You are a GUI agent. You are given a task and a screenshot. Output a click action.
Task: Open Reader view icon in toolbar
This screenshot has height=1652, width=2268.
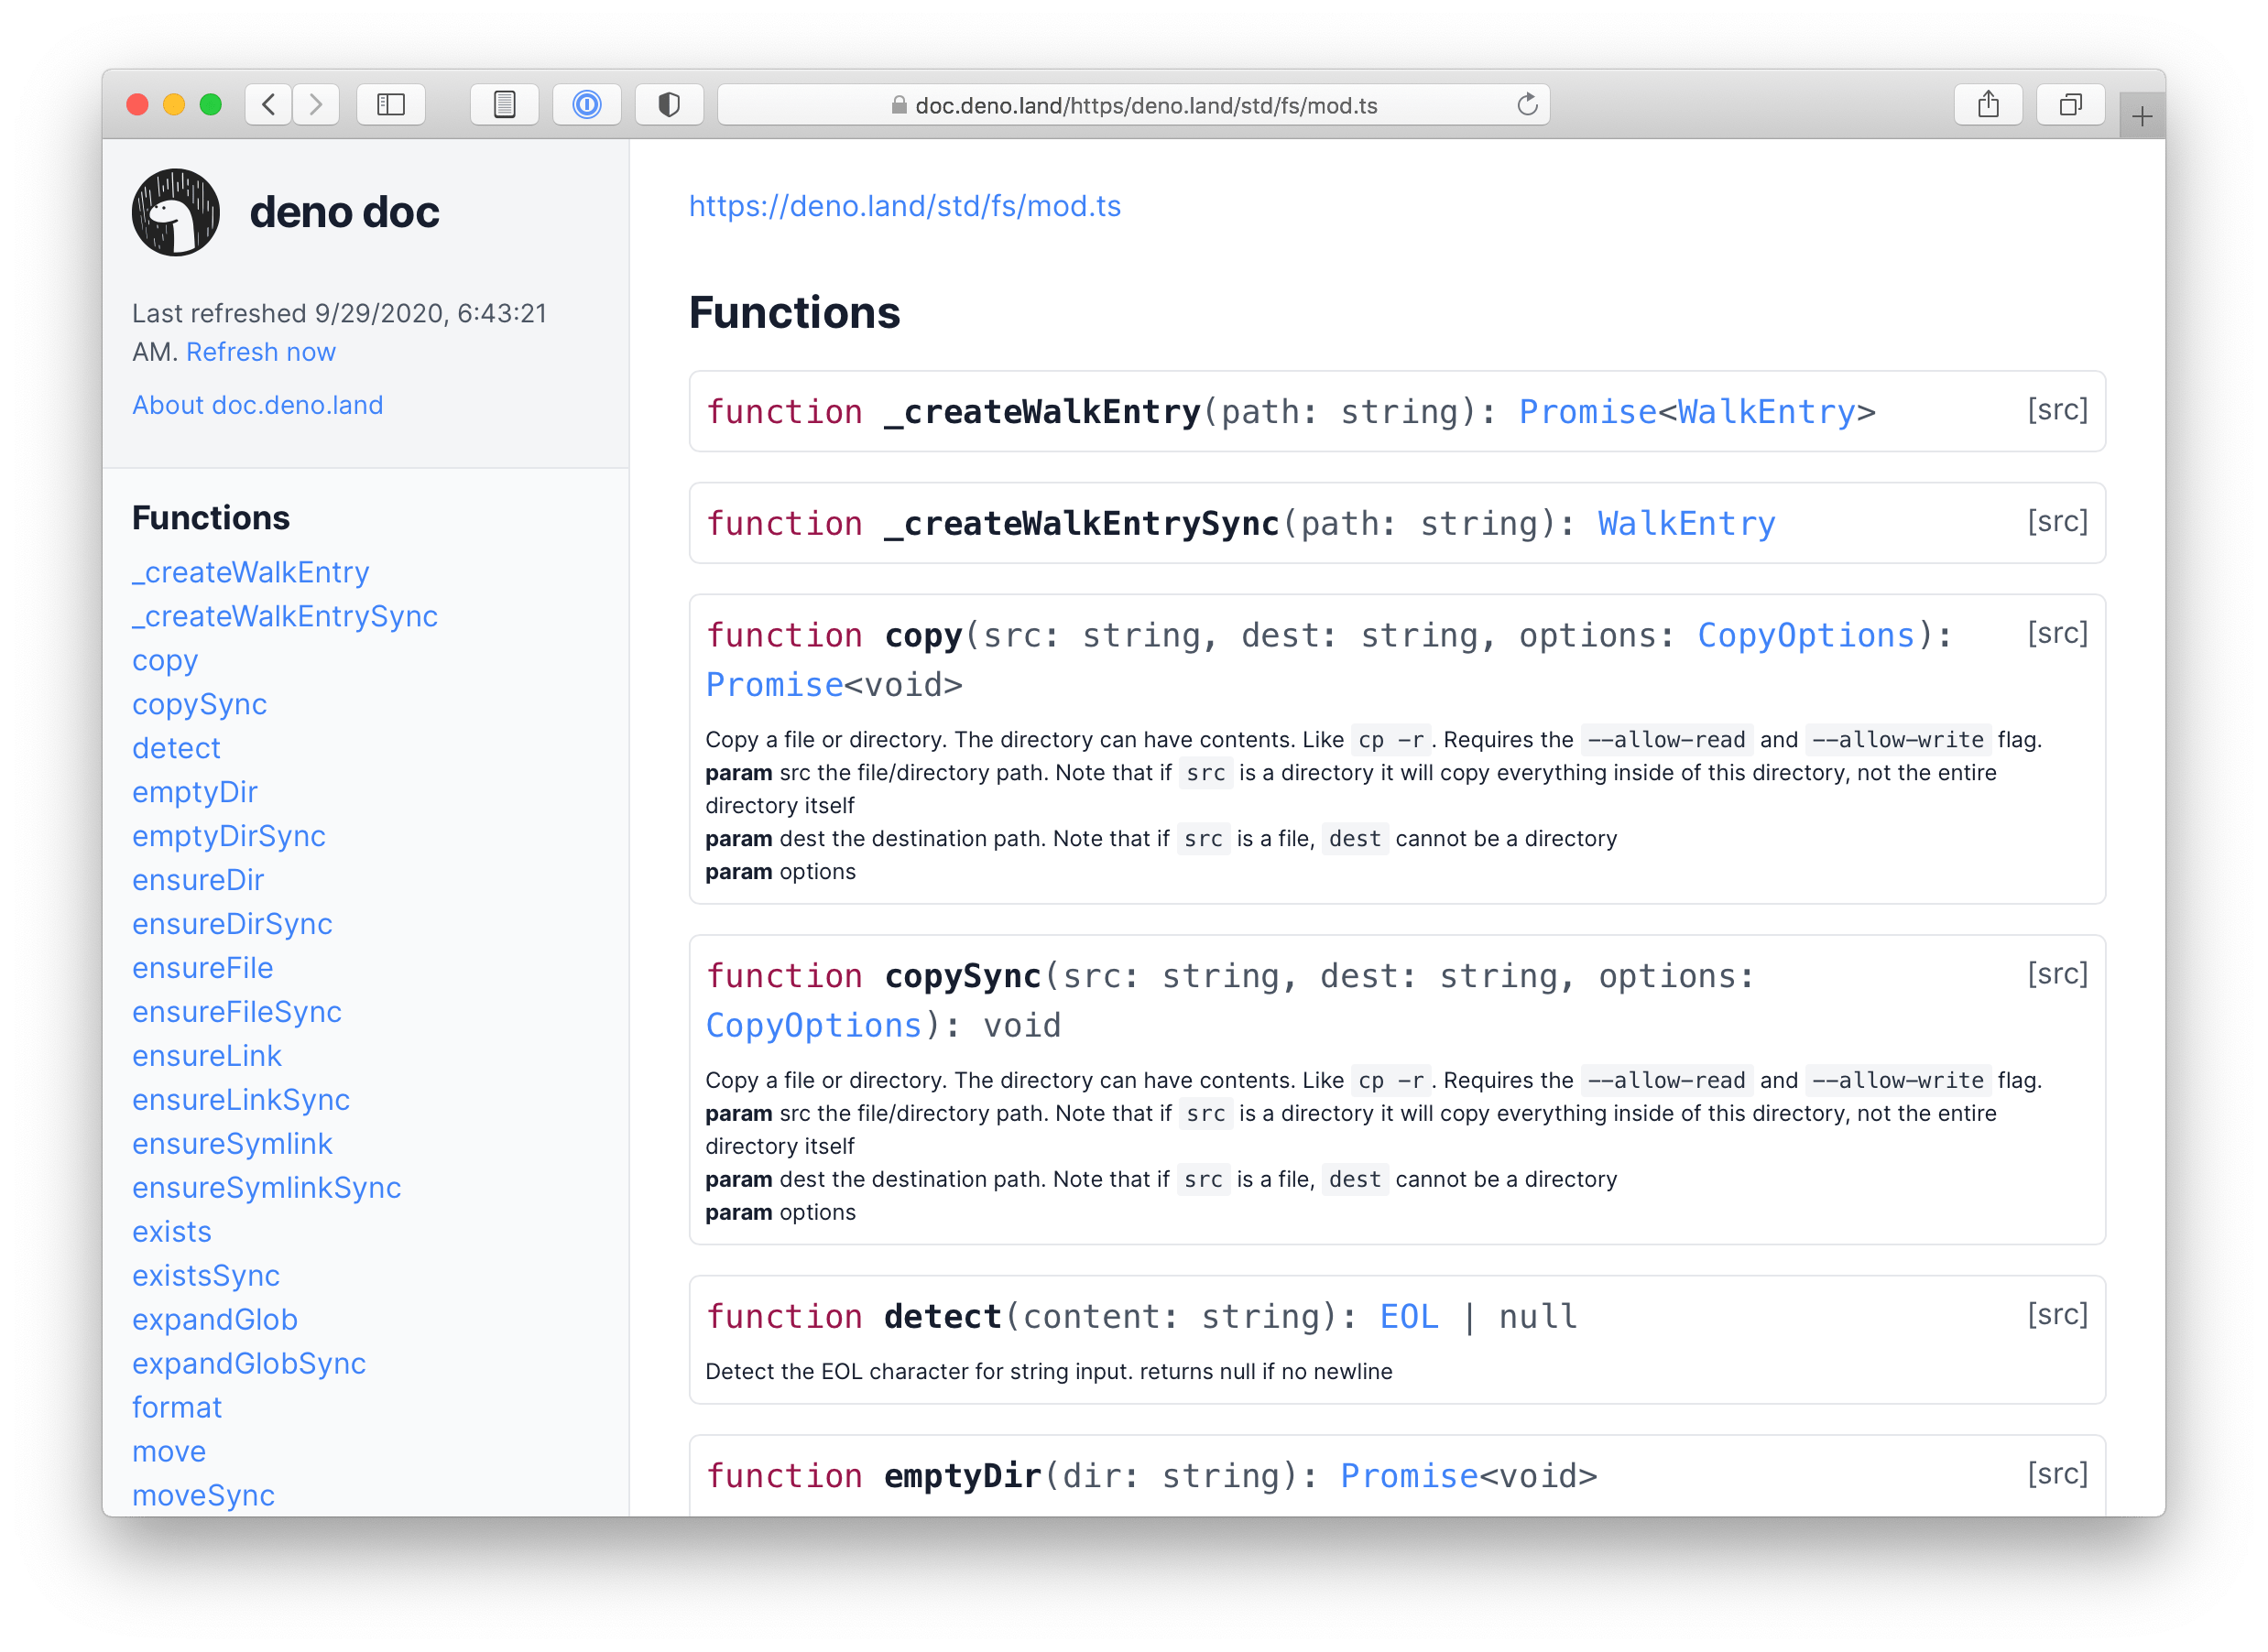pos(504,104)
